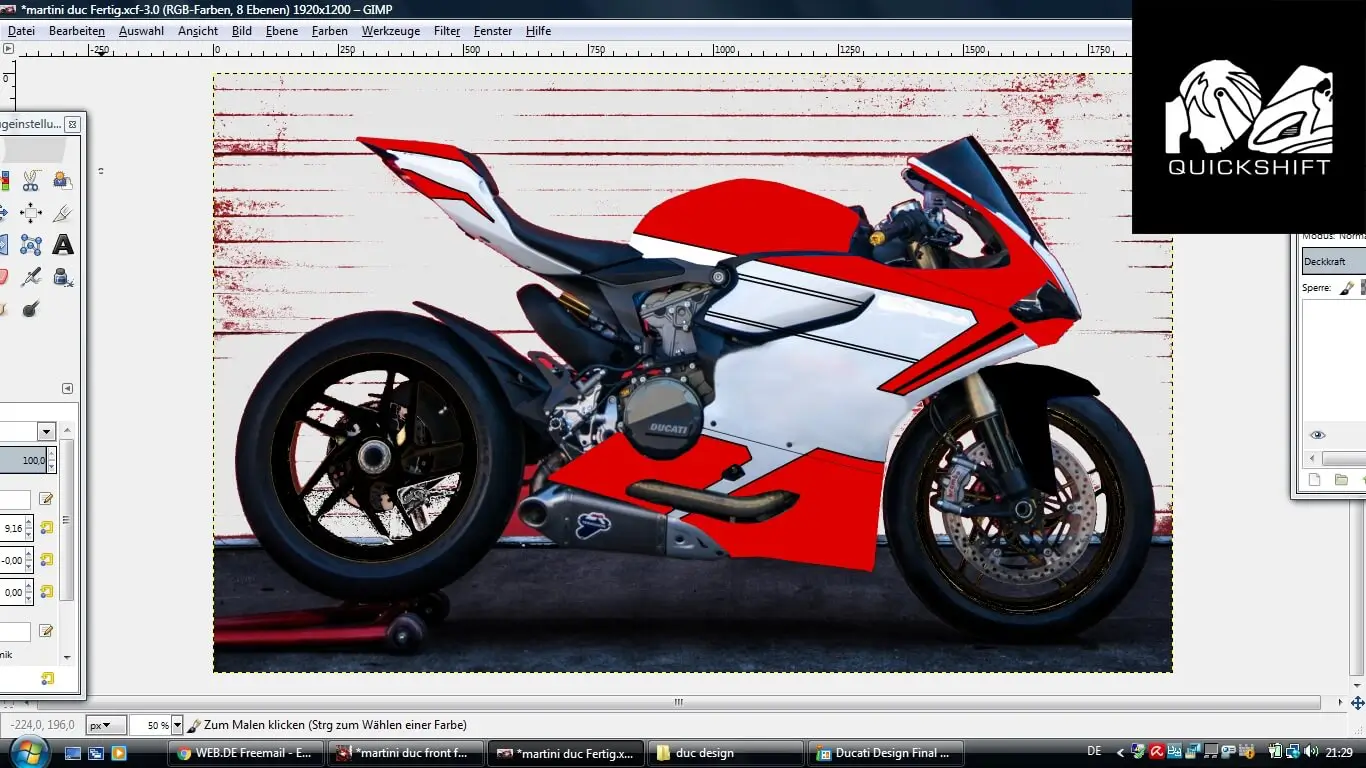Click the layer Deckkraft opacity slider
The height and width of the screenshot is (768, 1366).
point(1334,261)
